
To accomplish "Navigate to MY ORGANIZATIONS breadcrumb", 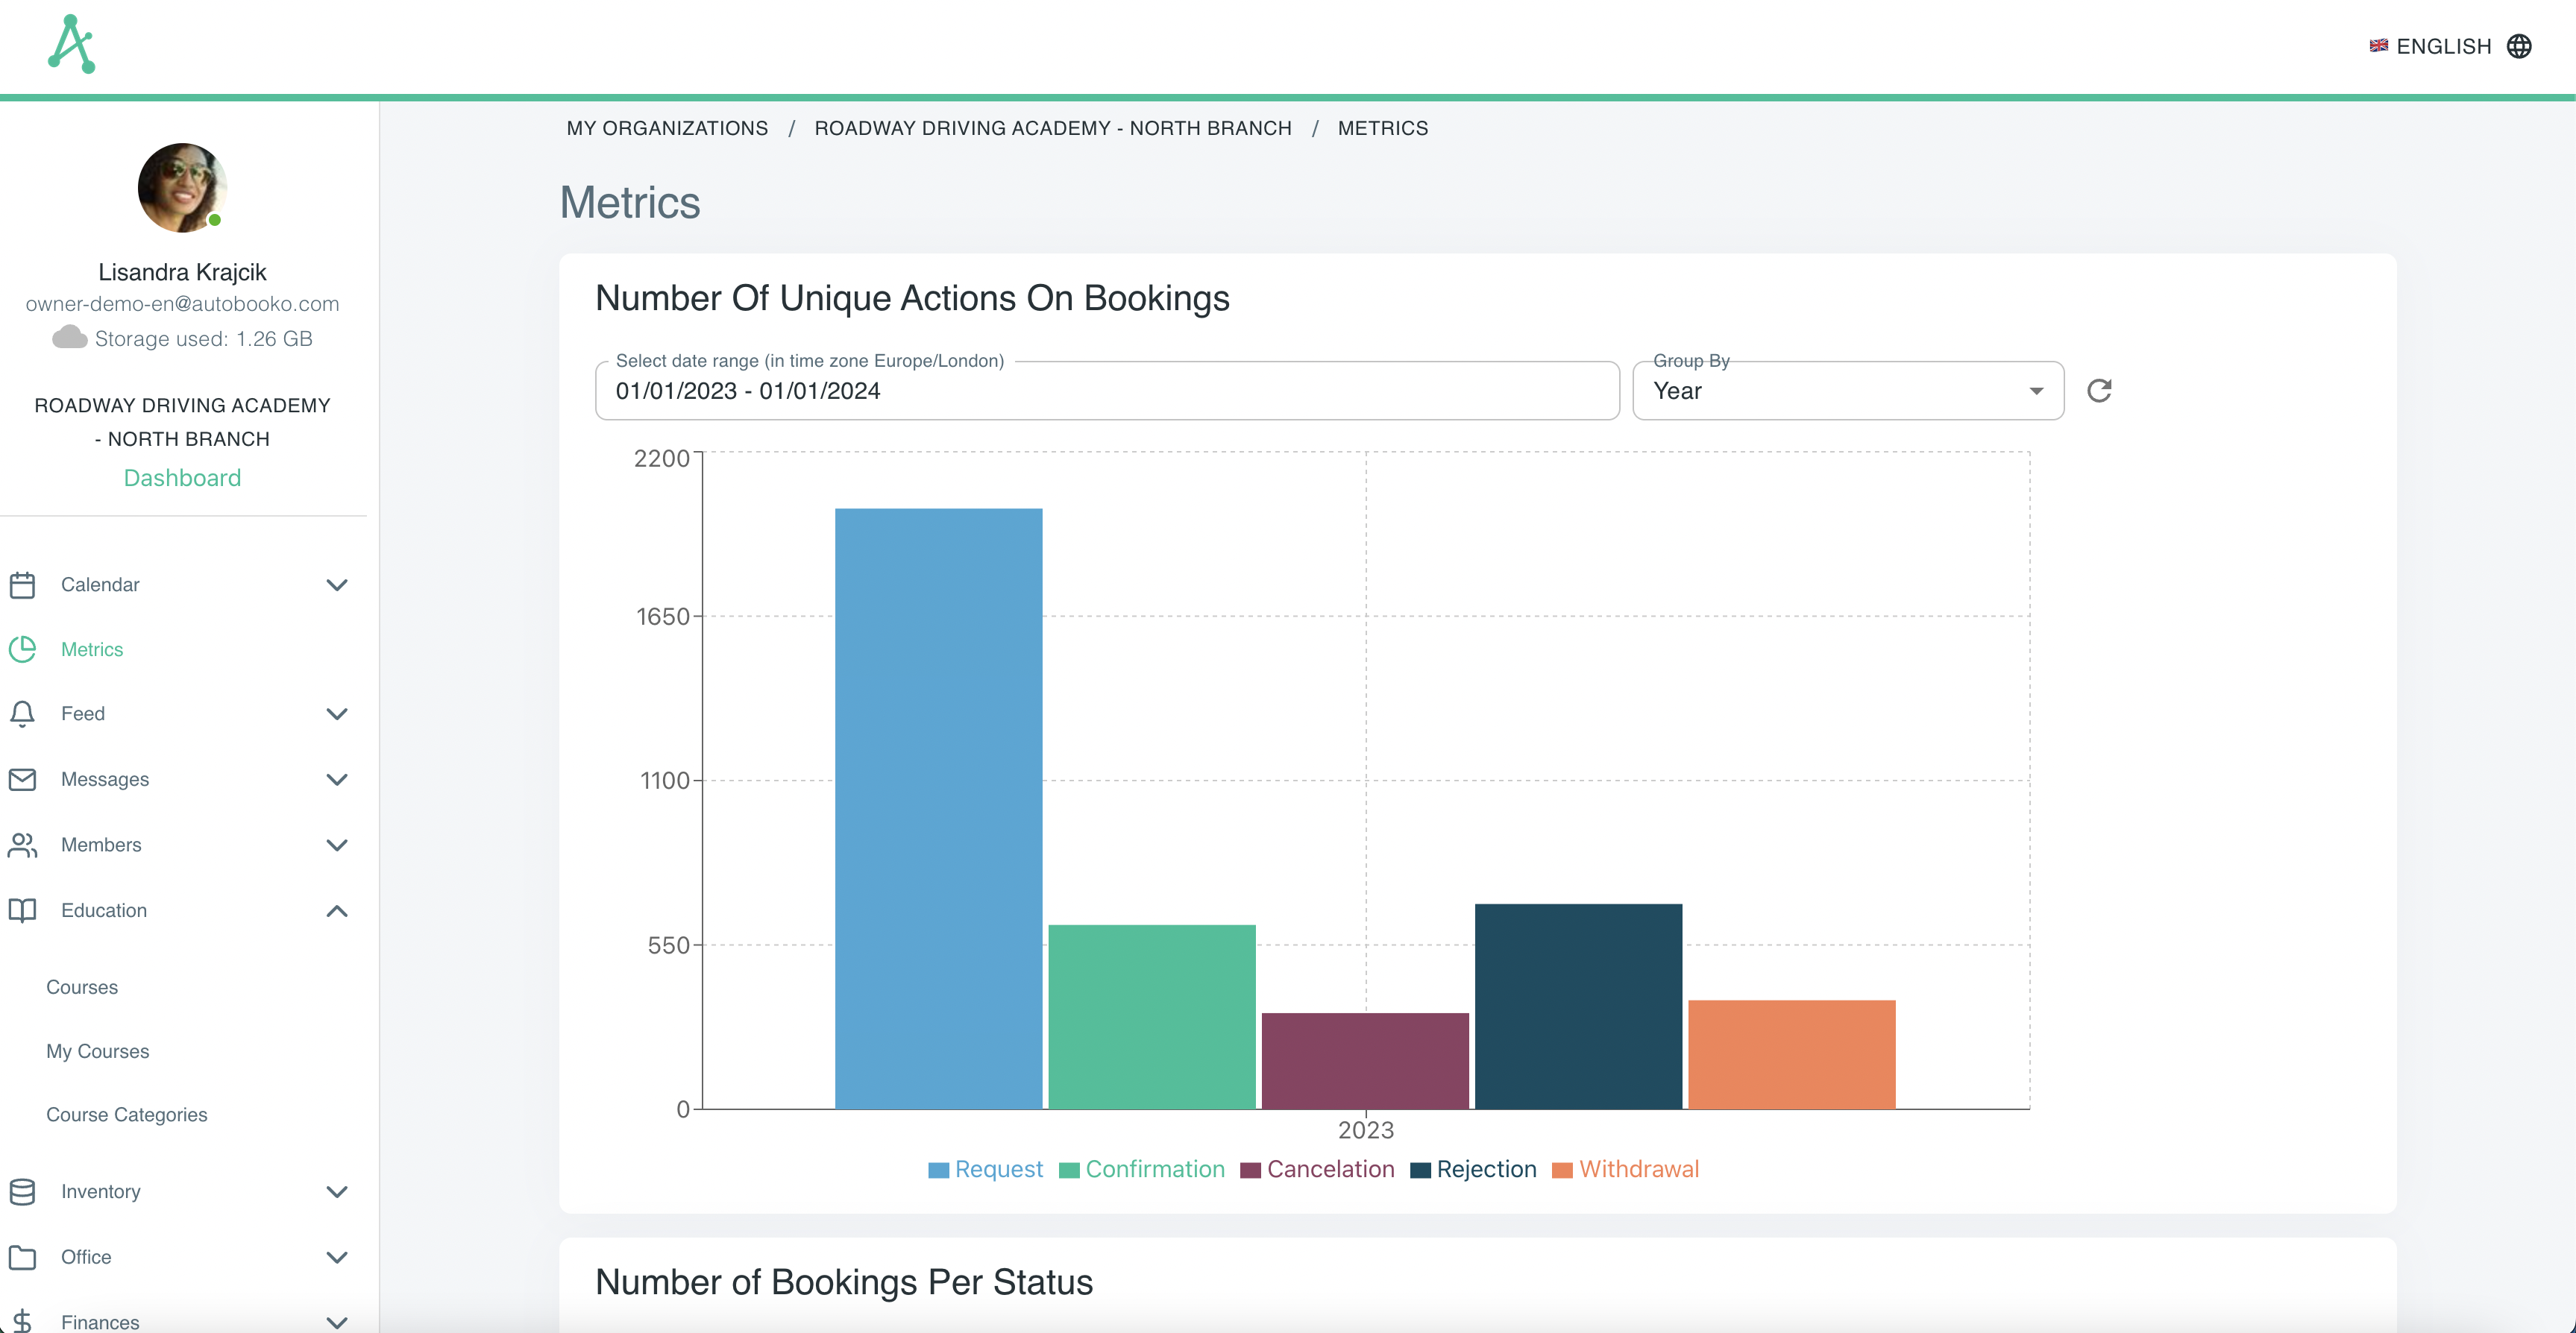I will pyautogui.click(x=667, y=128).
